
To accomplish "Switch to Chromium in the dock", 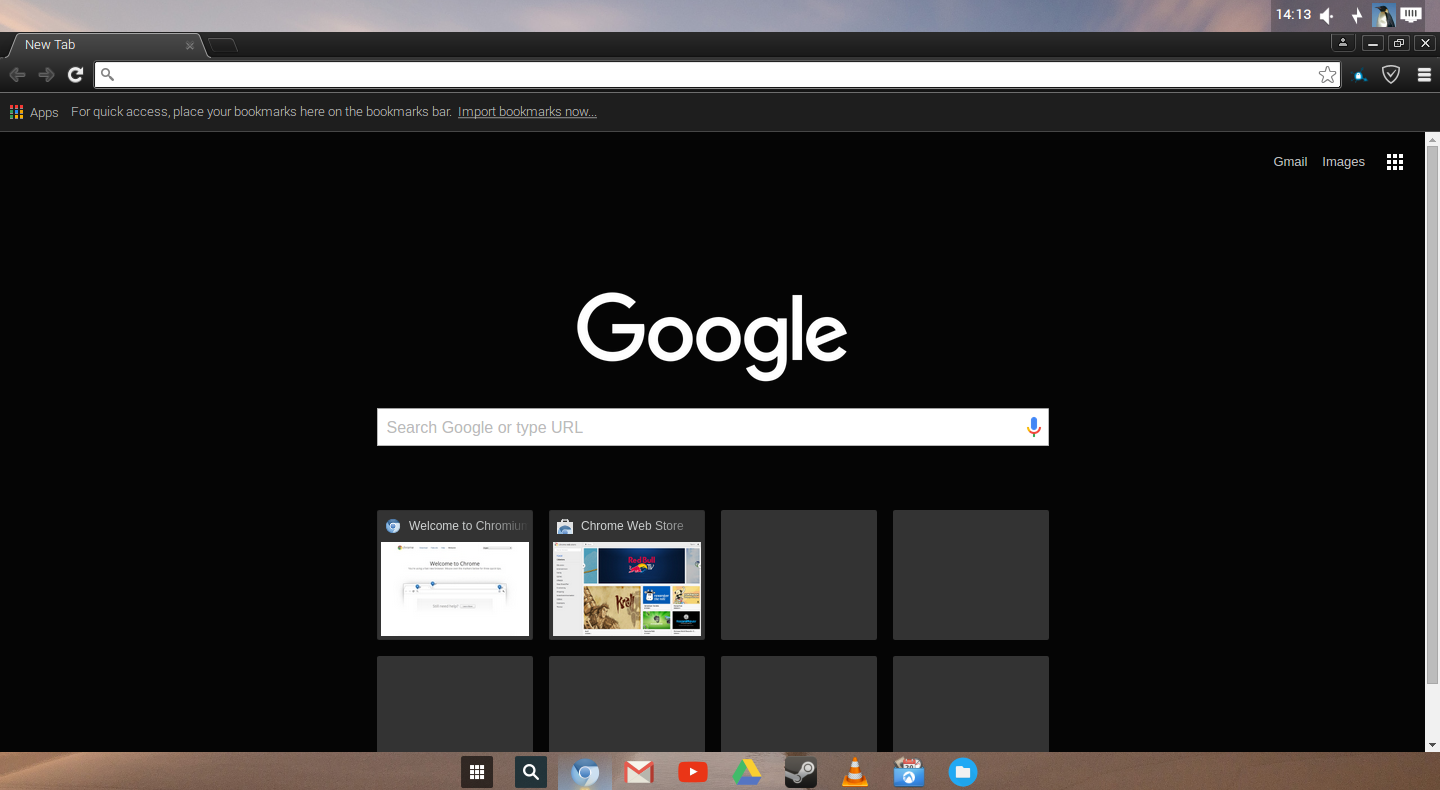I will pos(585,772).
